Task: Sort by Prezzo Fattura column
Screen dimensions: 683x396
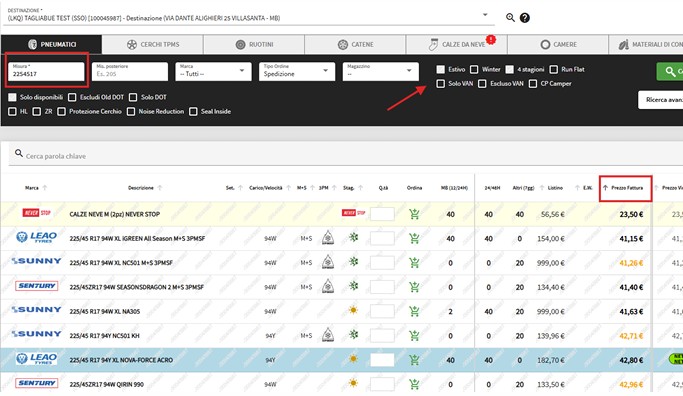Action: tap(626, 188)
